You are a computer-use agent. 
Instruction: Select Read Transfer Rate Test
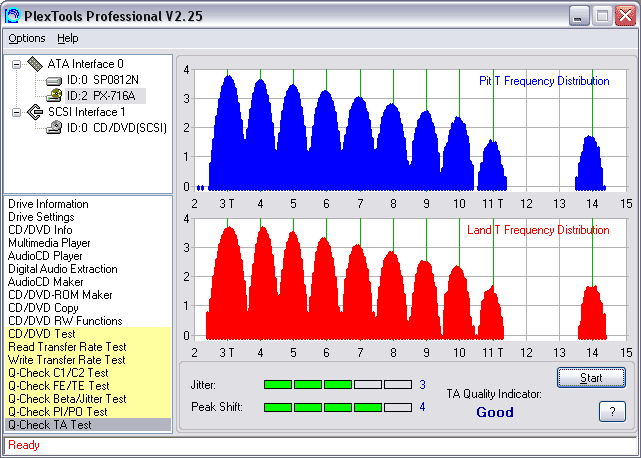pyautogui.click(x=88, y=347)
